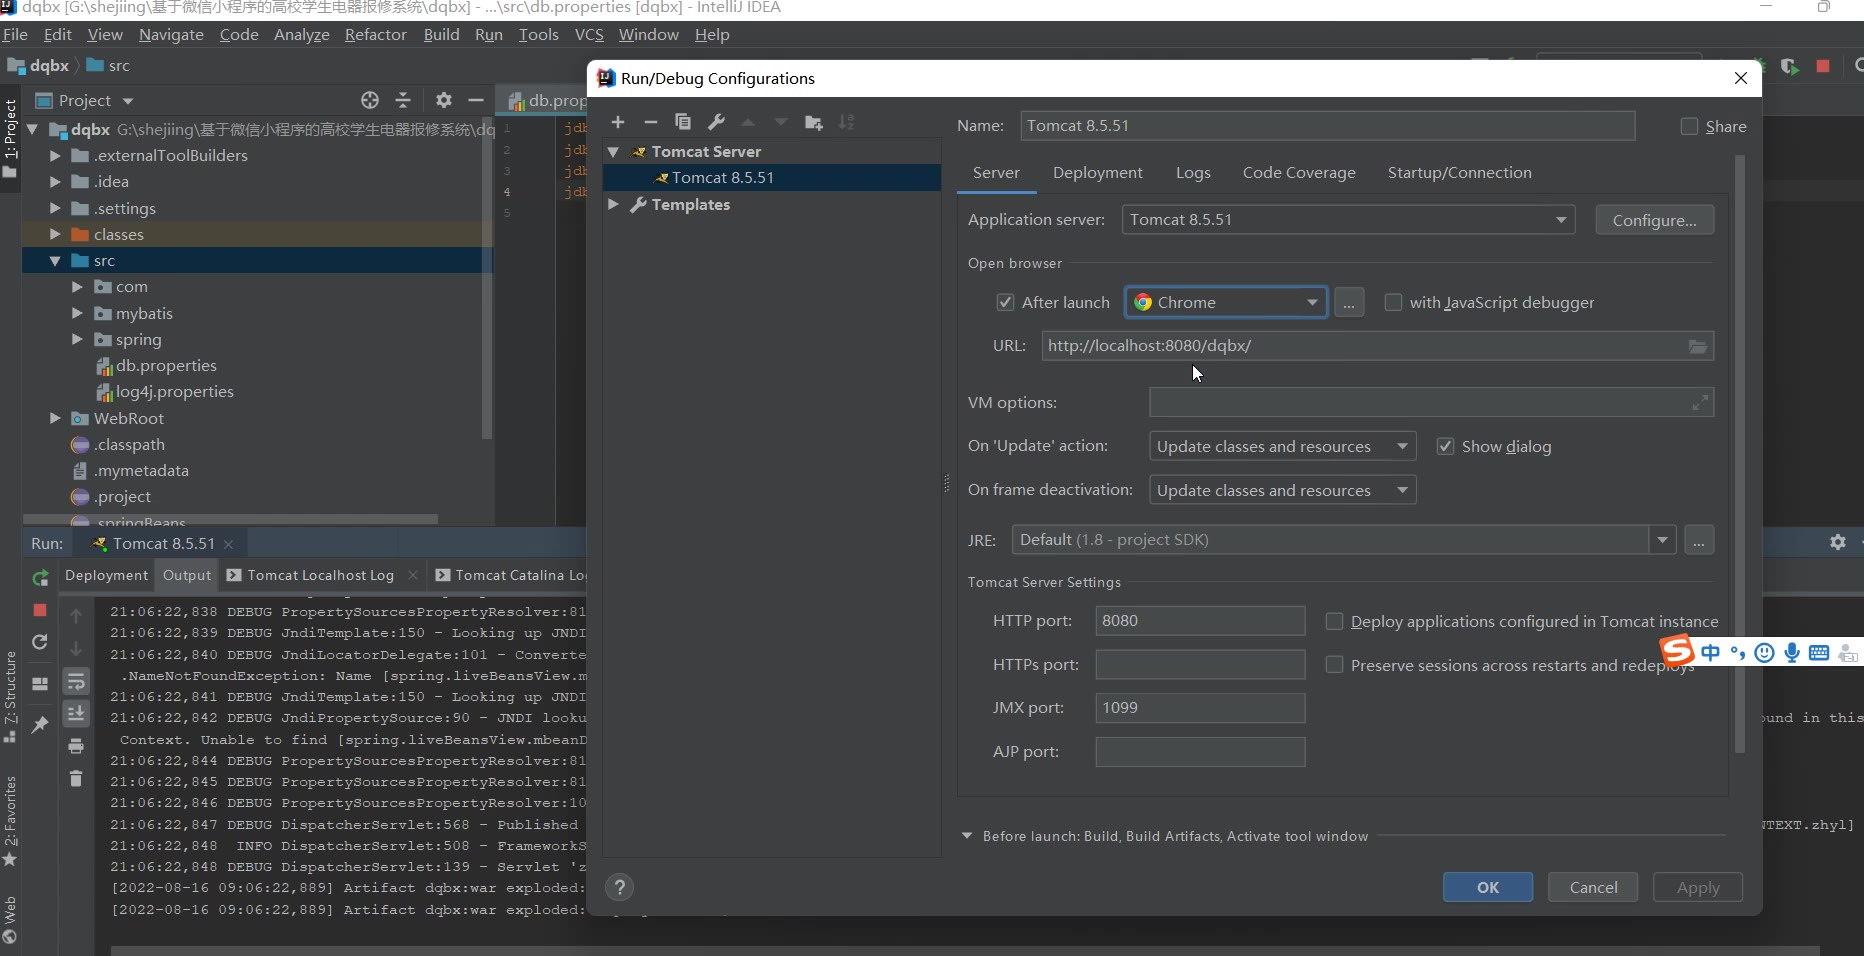Click browse button next to JRE field
This screenshot has height=956, width=1864.
pos(1699,540)
